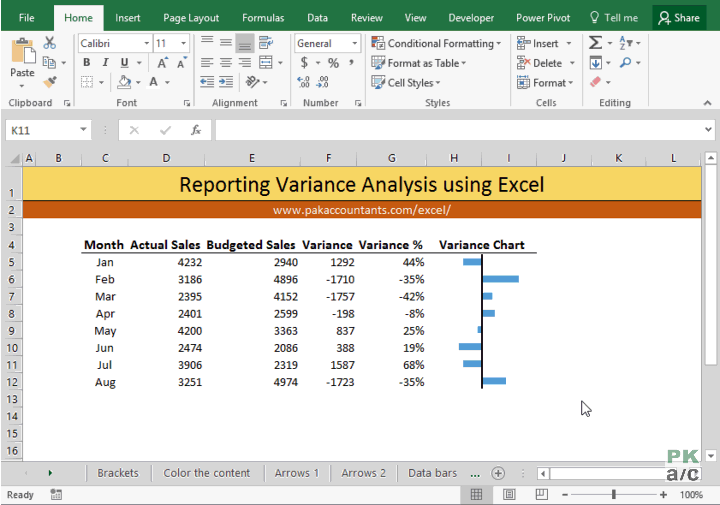Viewport: 720px width, 505px height.
Task: Expand the formula bar chevron
Action: pos(708,130)
